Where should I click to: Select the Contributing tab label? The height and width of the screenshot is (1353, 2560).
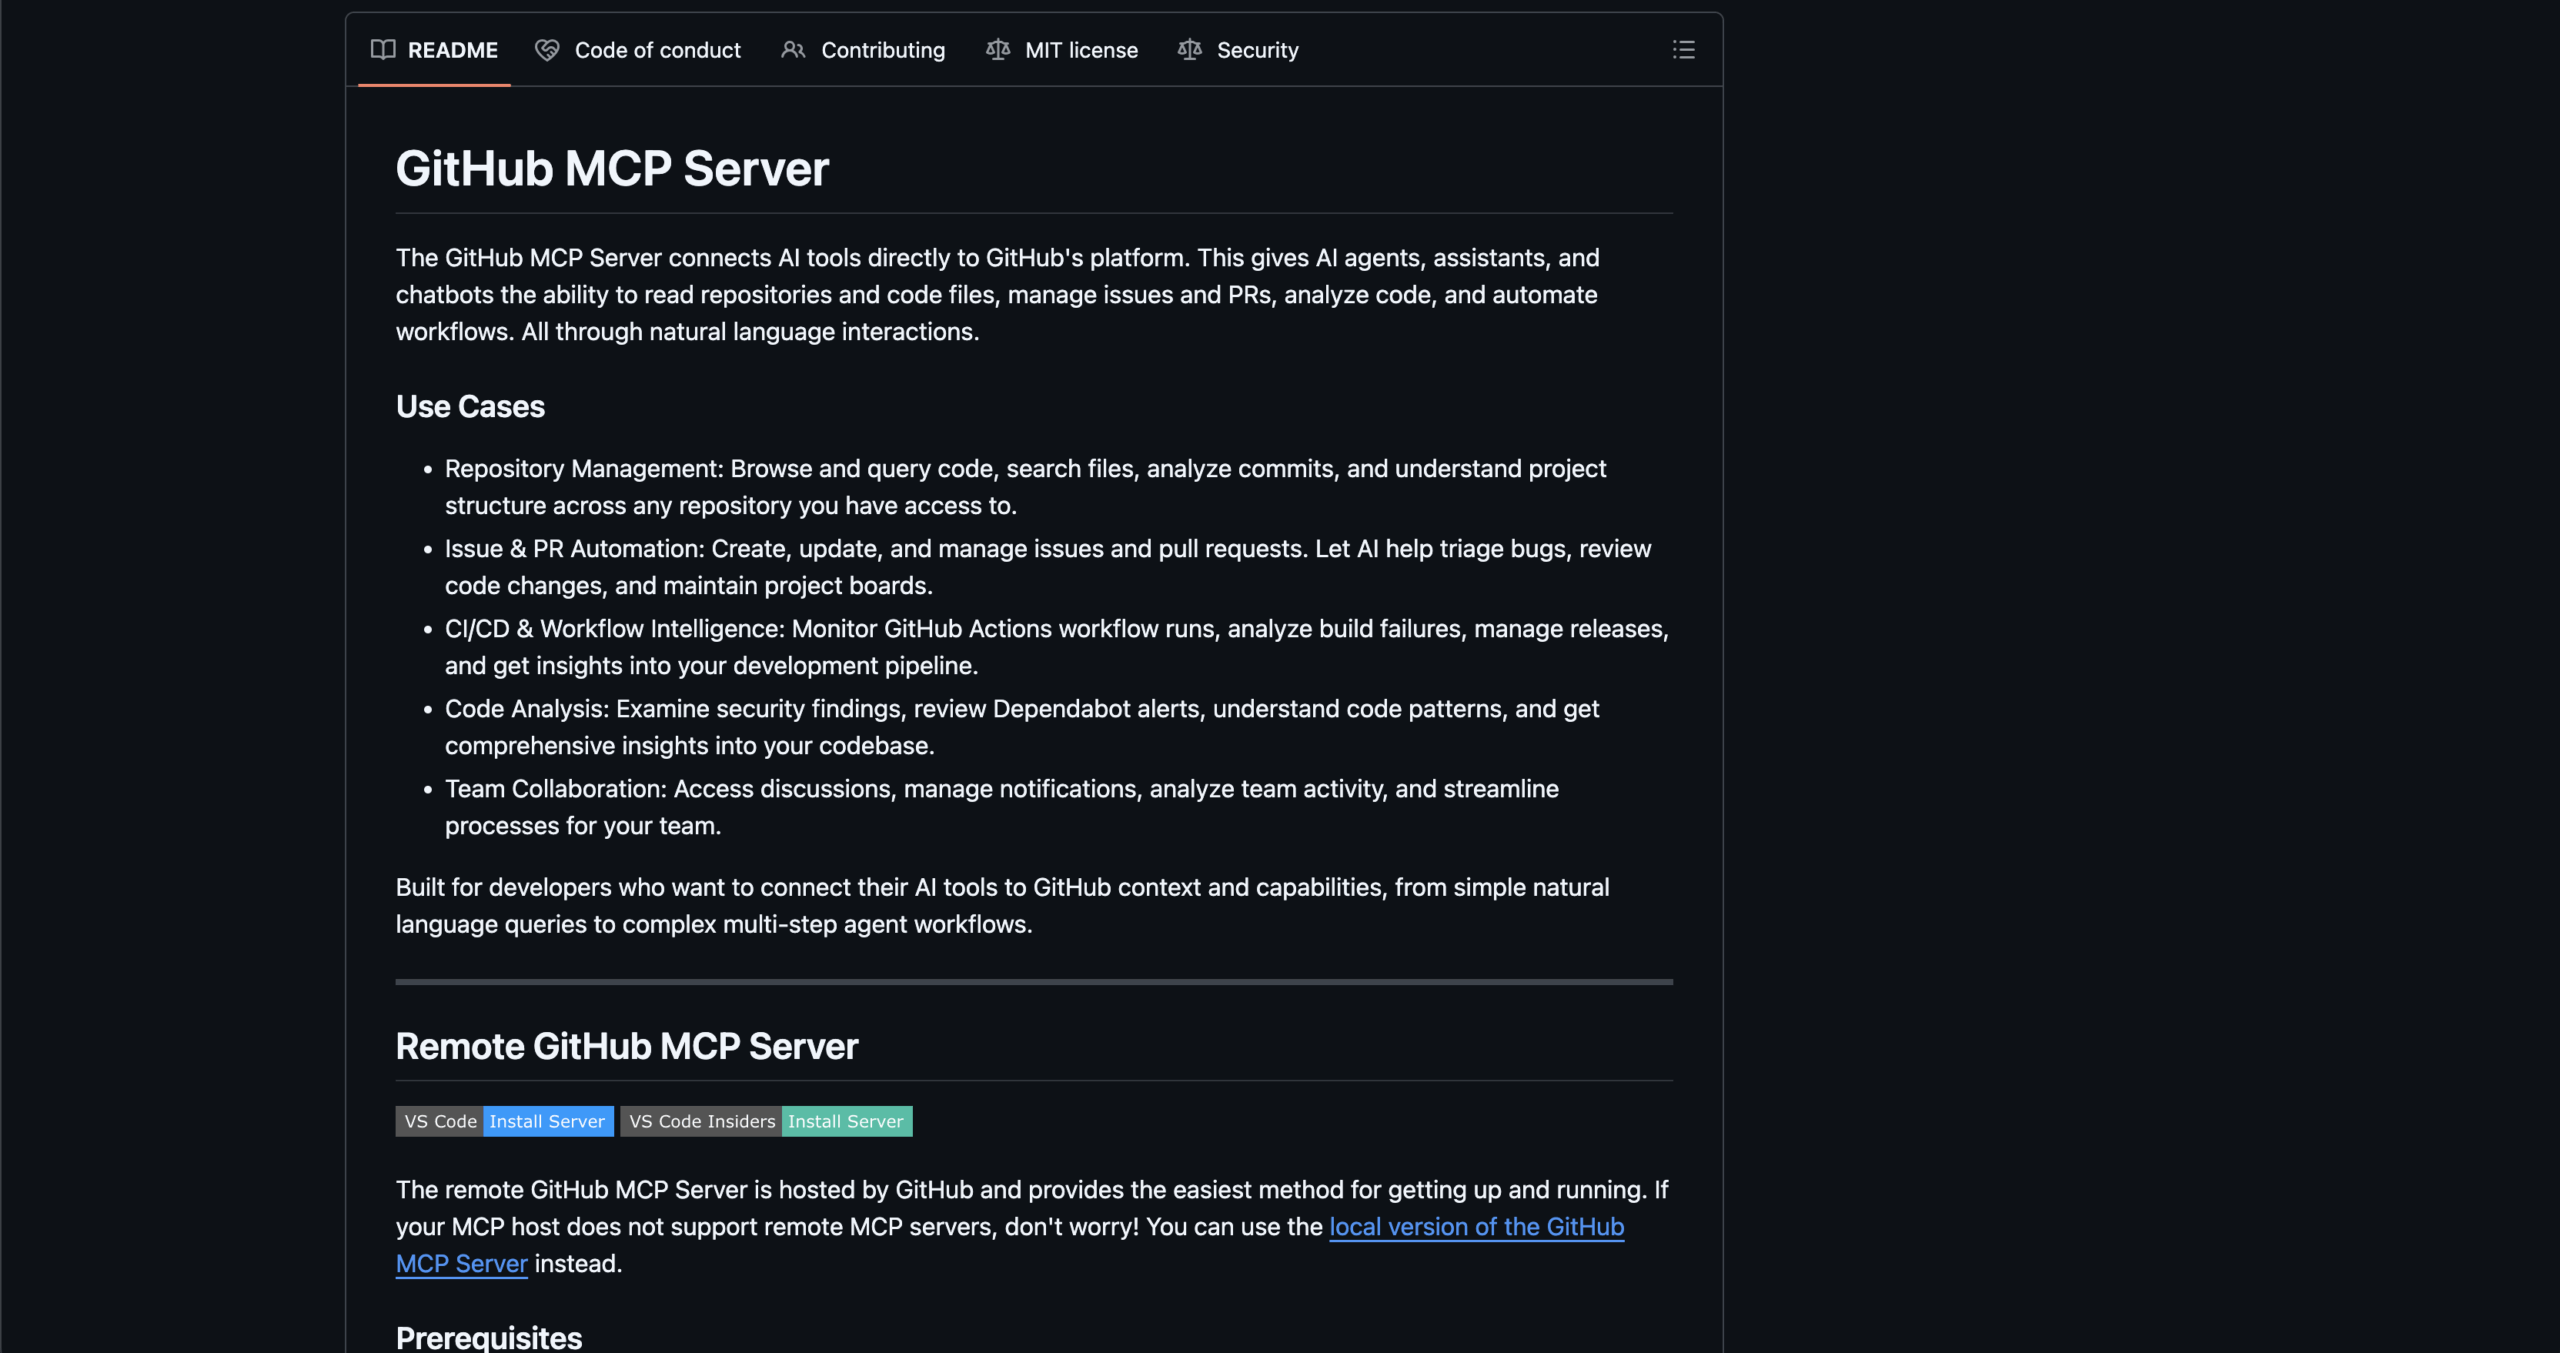click(x=882, y=50)
